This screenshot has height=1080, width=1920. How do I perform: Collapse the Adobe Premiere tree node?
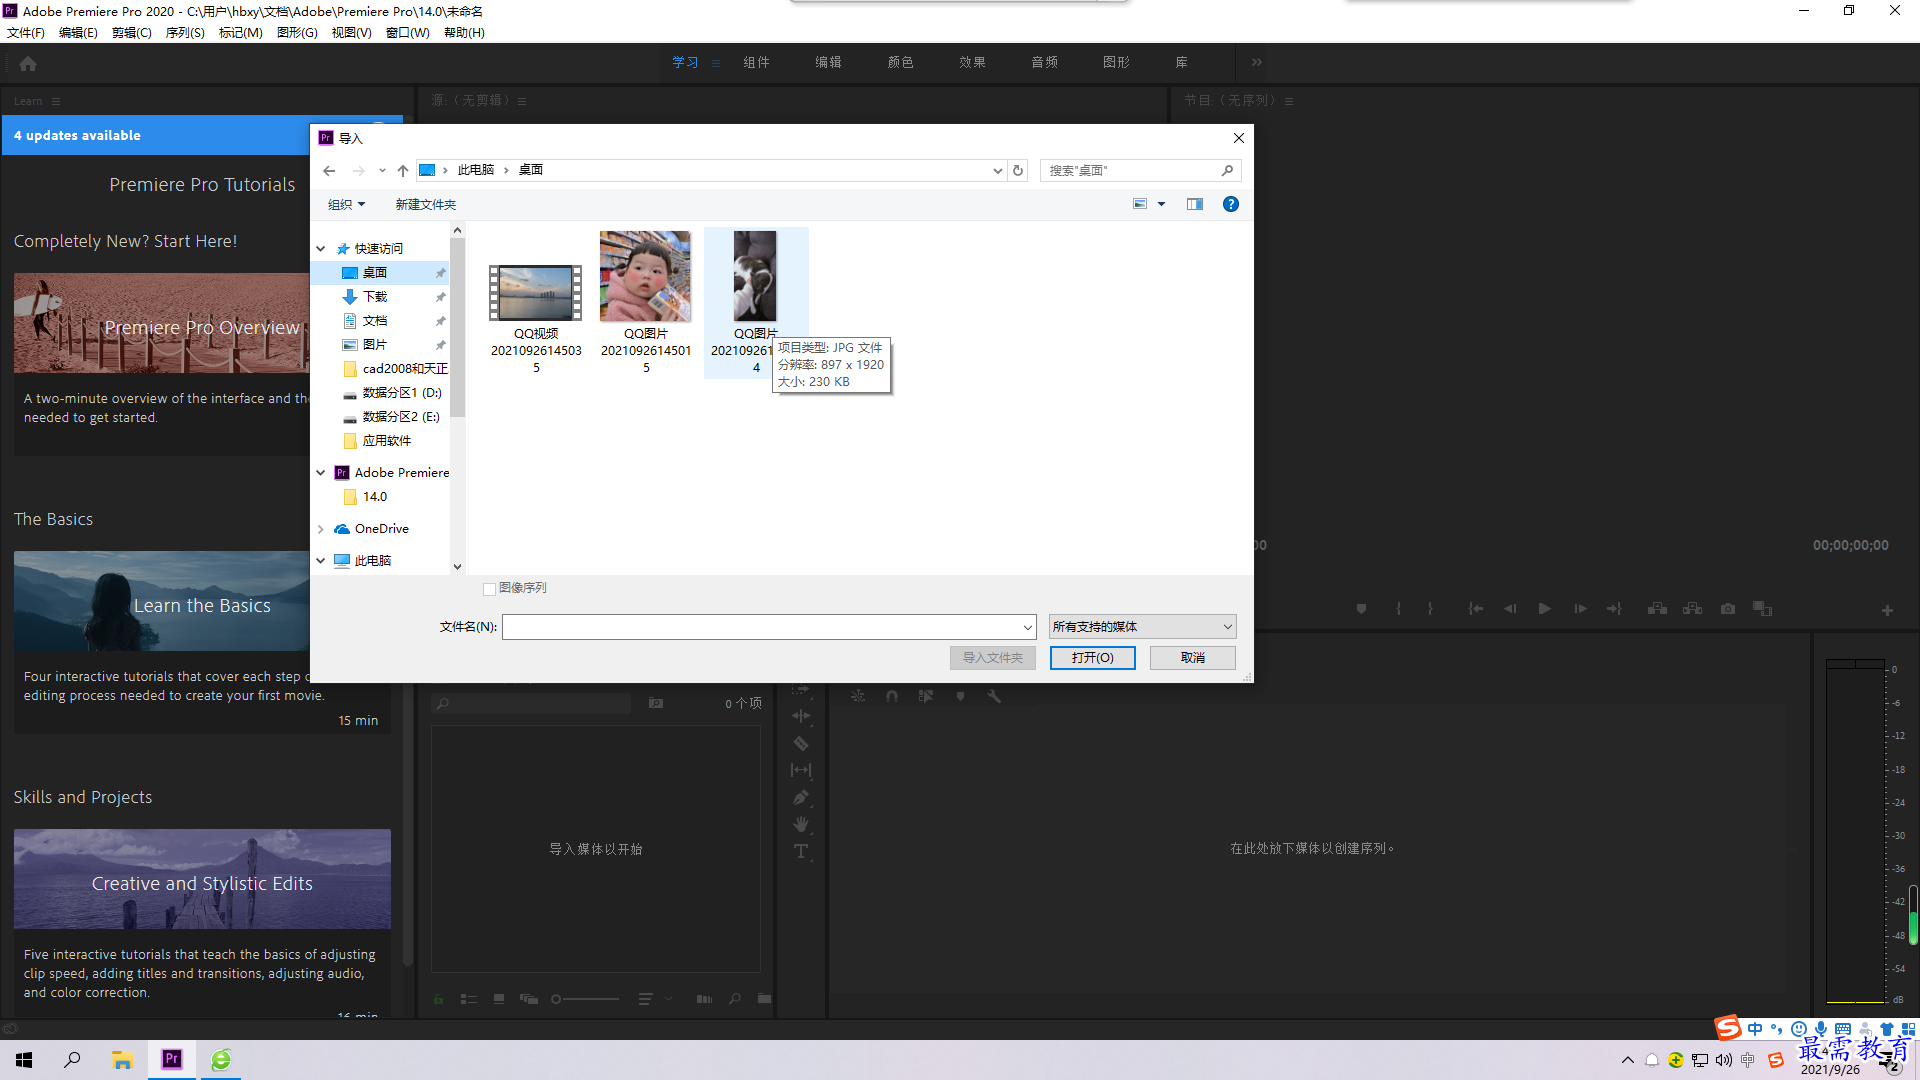pyautogui.click(x=321, y=473)
